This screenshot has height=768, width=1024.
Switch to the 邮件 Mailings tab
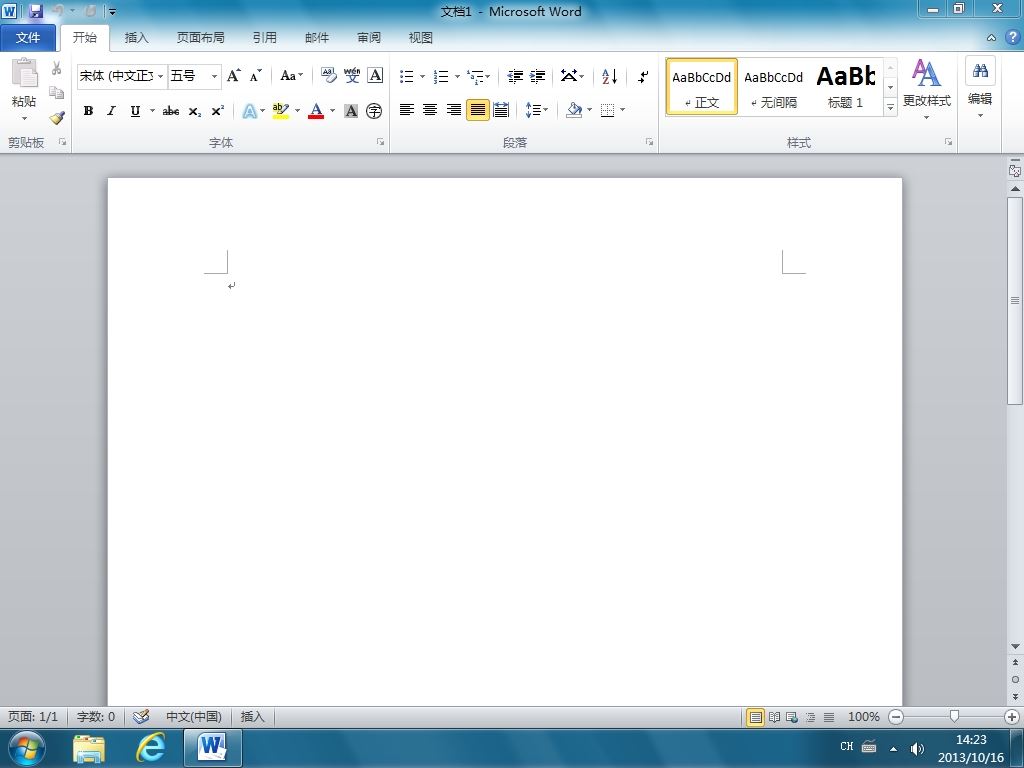pyautogui.click(x=317, y=38)
